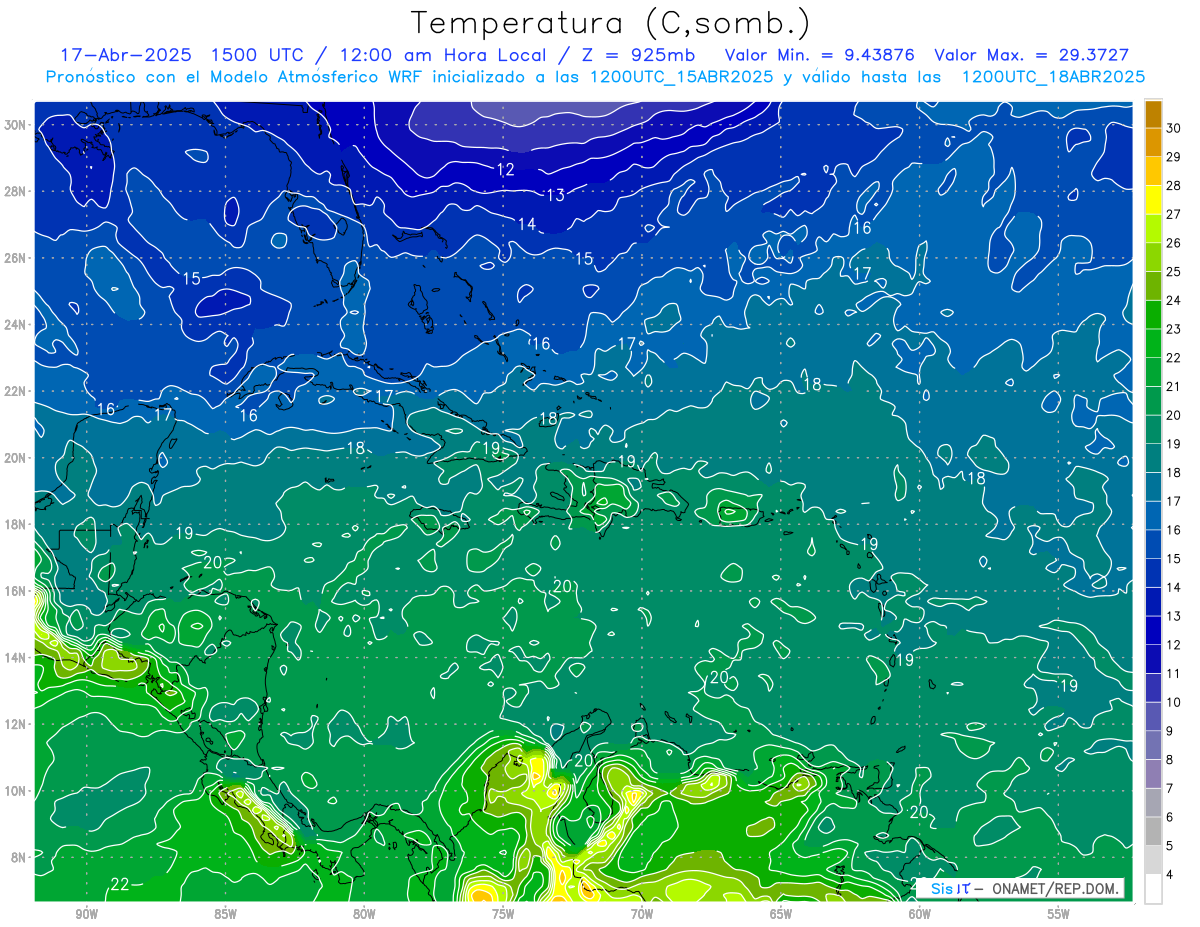Click the "14" contour label on the map
Image resolution: width=1200 pixels, height=927 pixels.
(x=527, y=224)
